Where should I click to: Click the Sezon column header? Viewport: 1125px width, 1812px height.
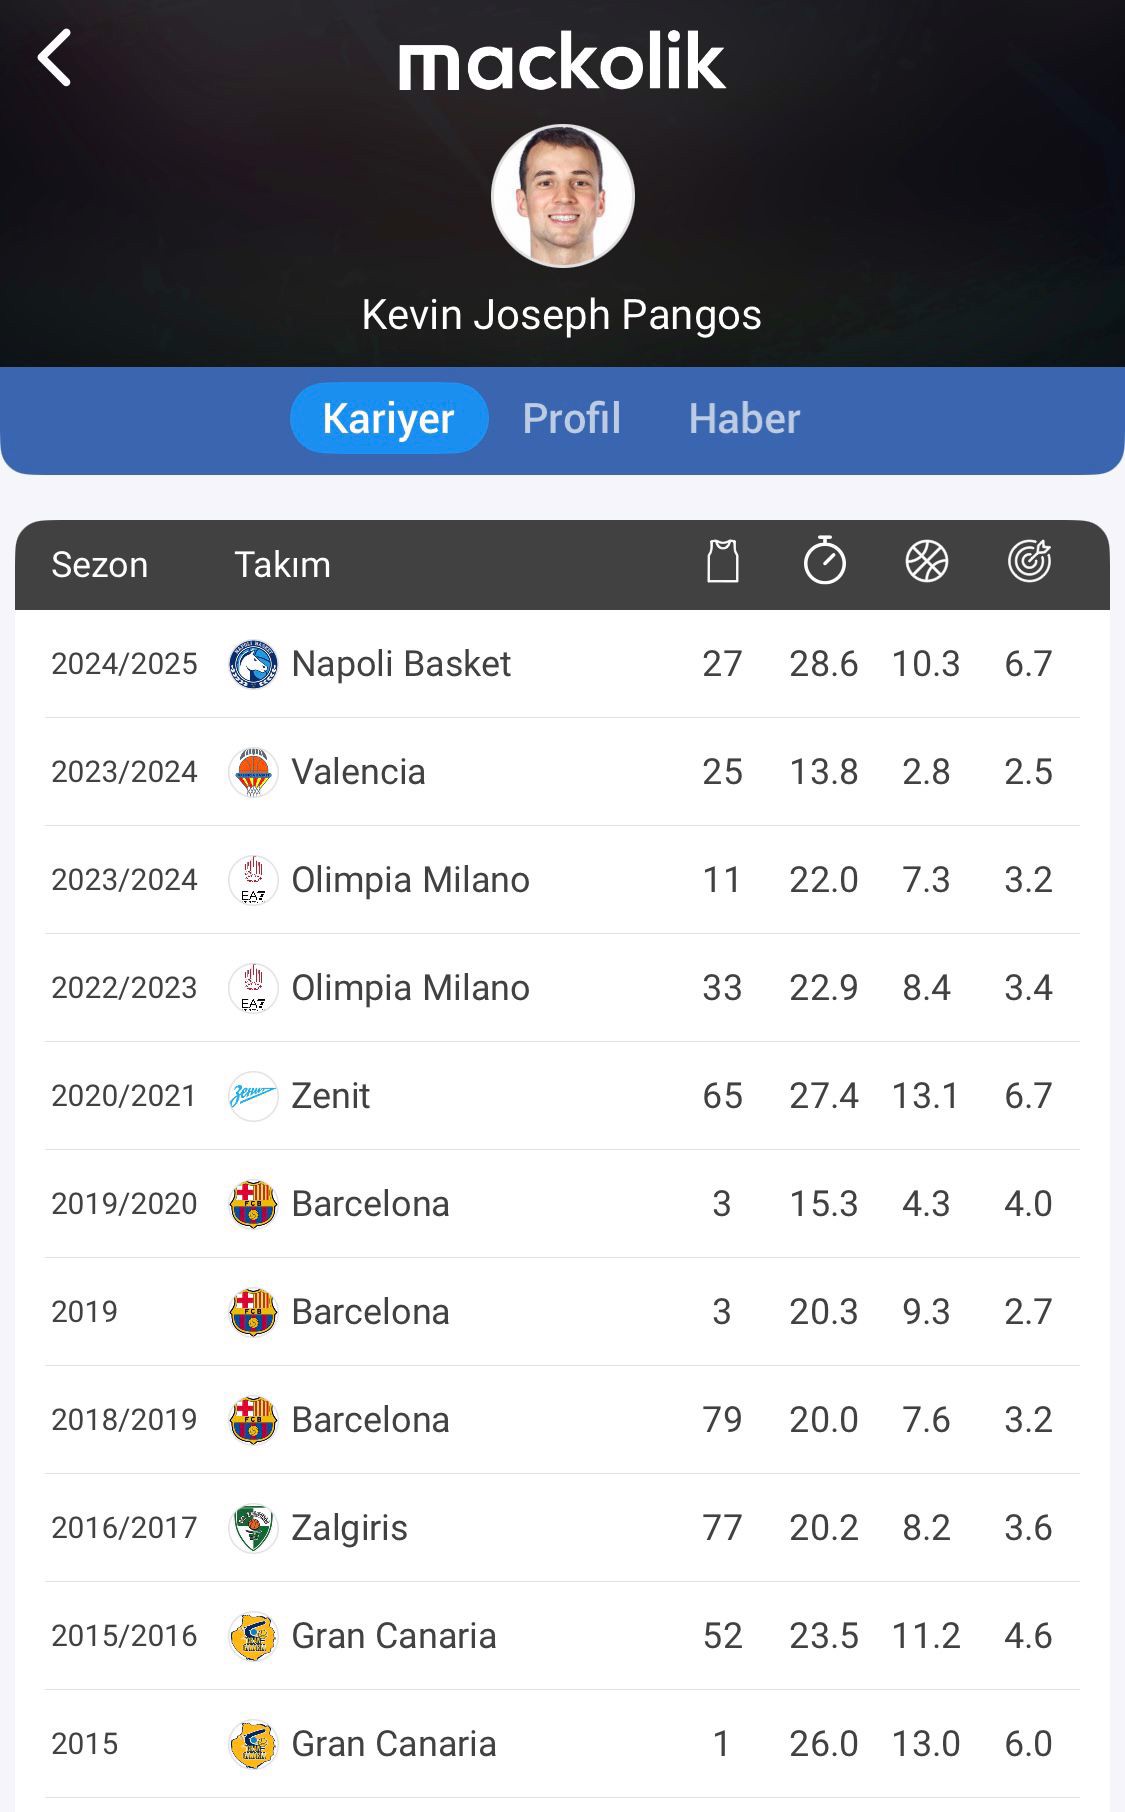99,565
